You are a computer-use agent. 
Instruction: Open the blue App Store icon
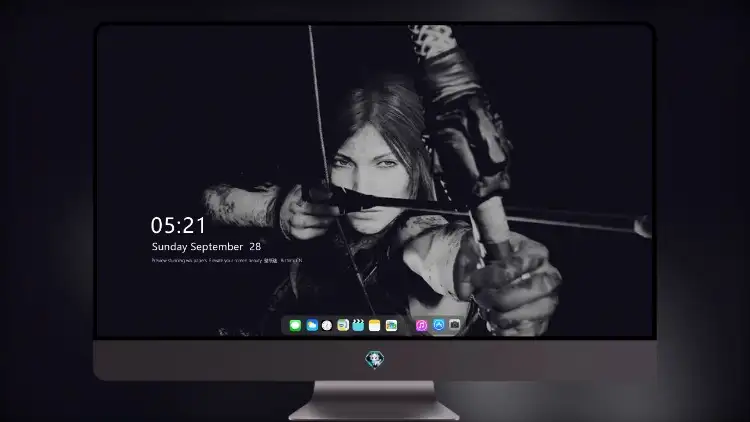pyautogui.click(x=439, y=325)
